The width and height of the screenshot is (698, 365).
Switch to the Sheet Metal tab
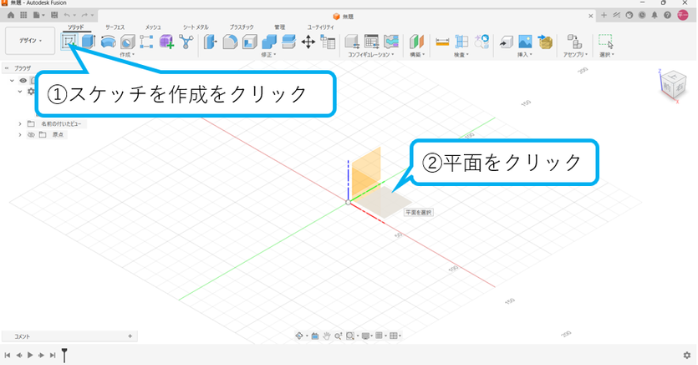[196, 27]
